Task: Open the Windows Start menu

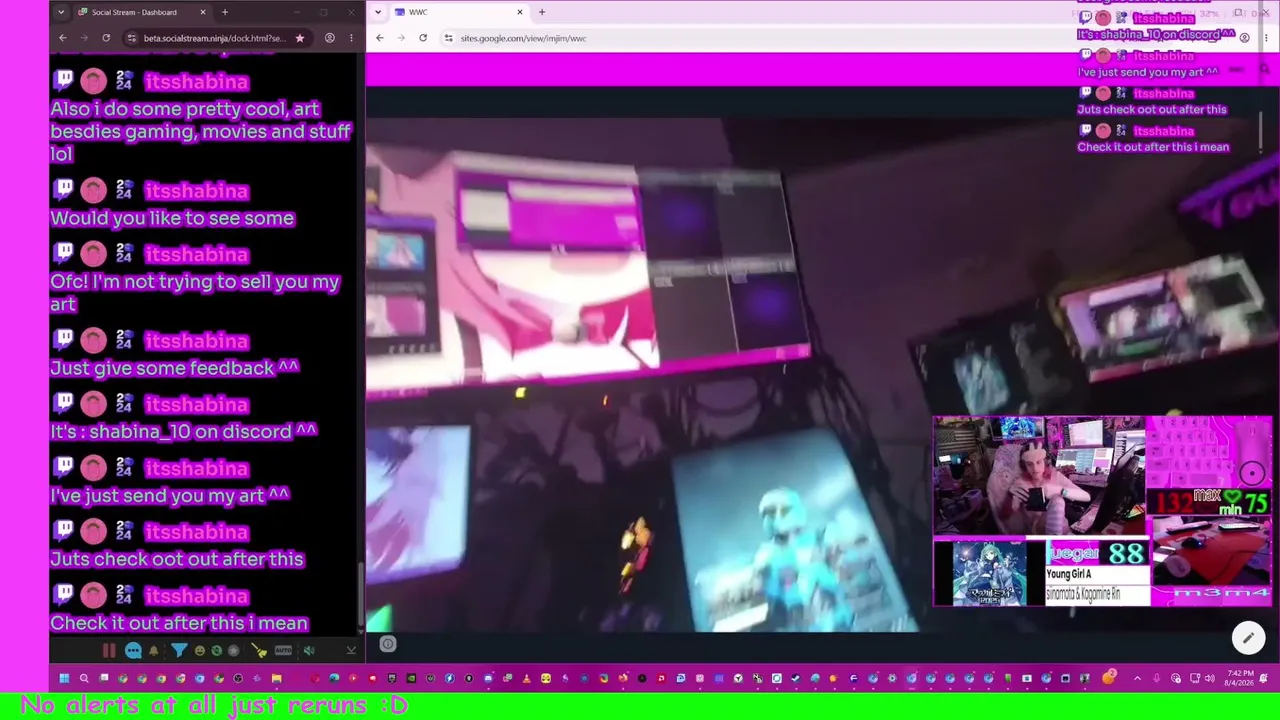Action: (64, 679)
